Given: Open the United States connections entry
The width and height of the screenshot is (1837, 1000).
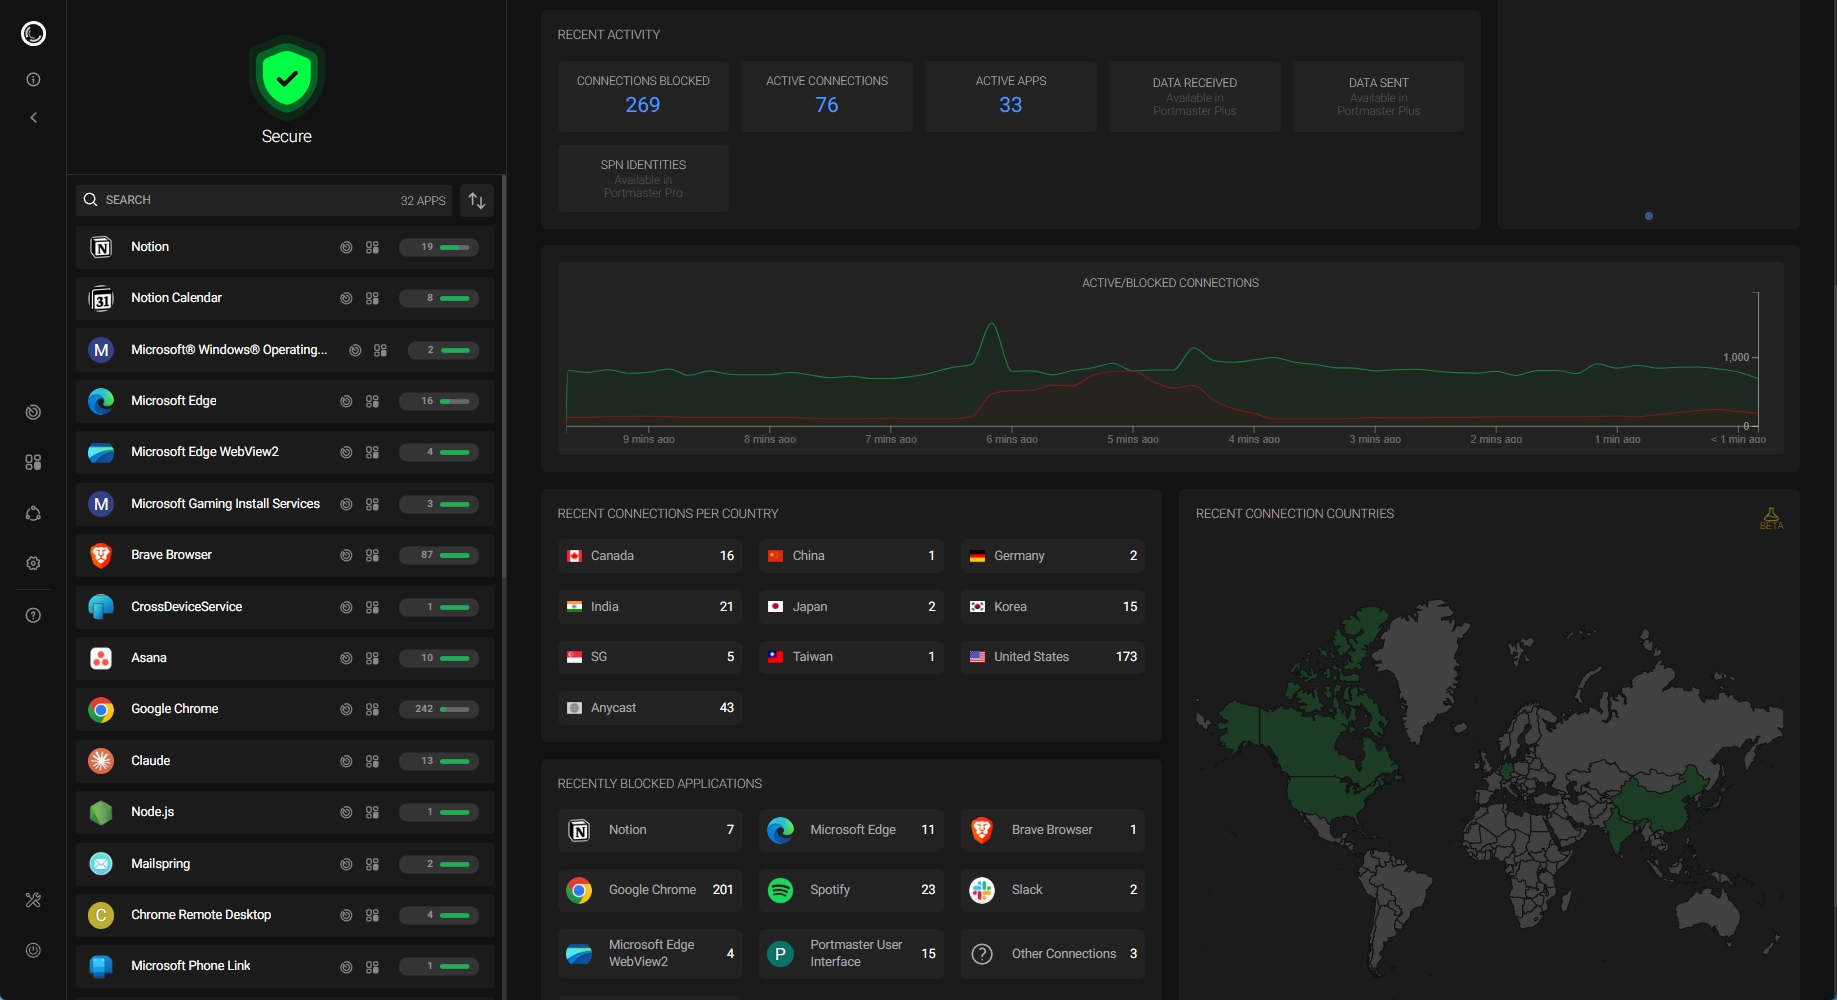Looking at the screenshot, I should click(x=1052, y=656).
